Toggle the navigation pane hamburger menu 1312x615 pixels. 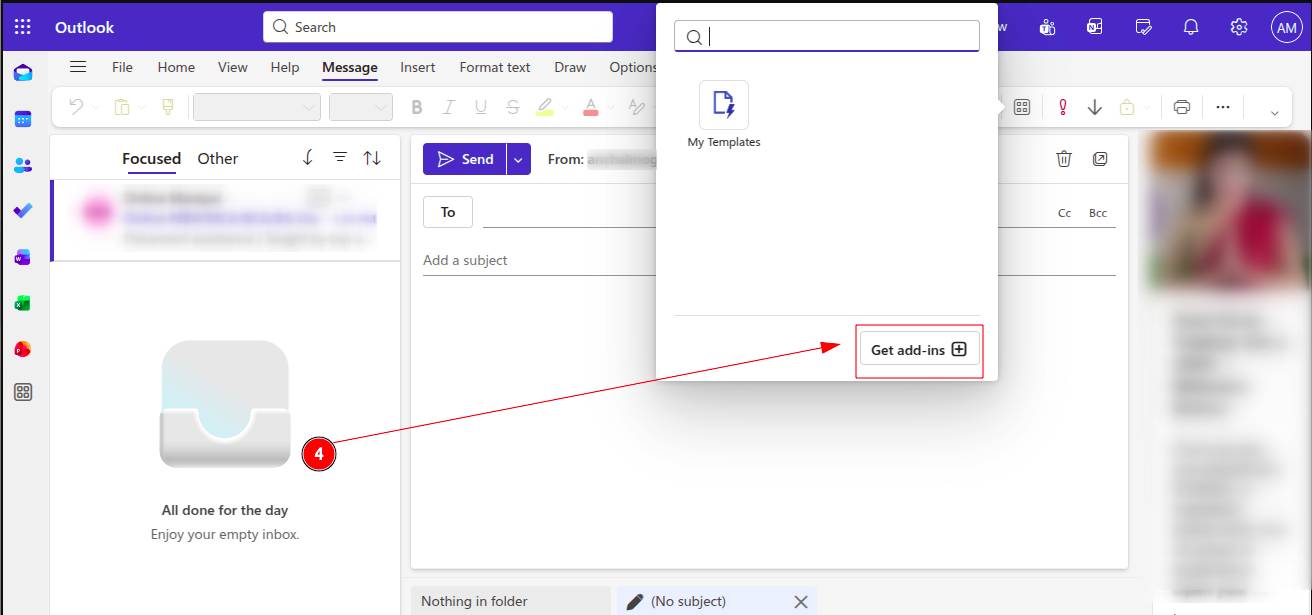coord(78,67)
